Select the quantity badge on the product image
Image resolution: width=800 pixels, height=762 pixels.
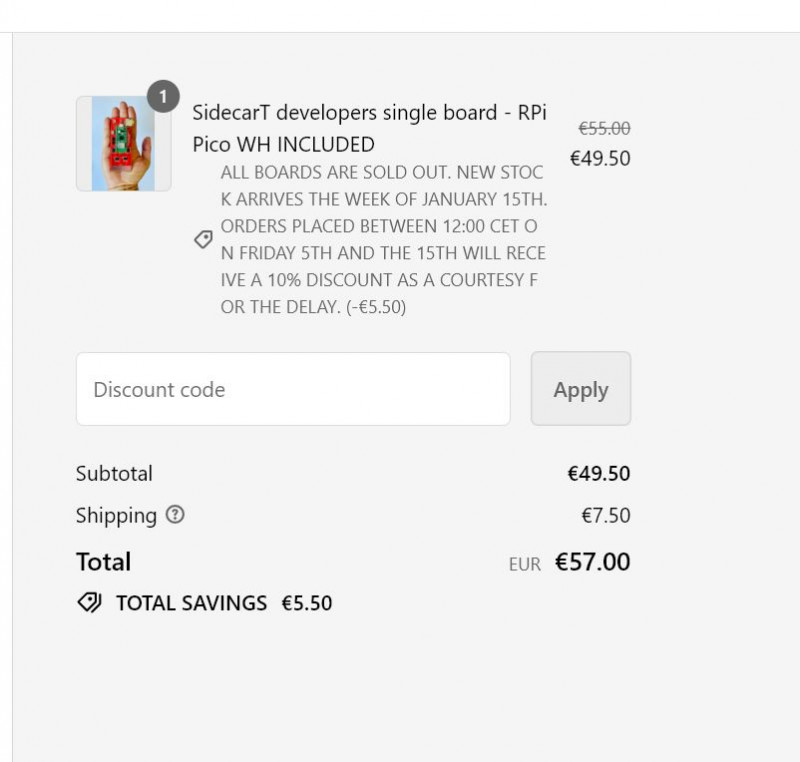[x=163, y=98]
